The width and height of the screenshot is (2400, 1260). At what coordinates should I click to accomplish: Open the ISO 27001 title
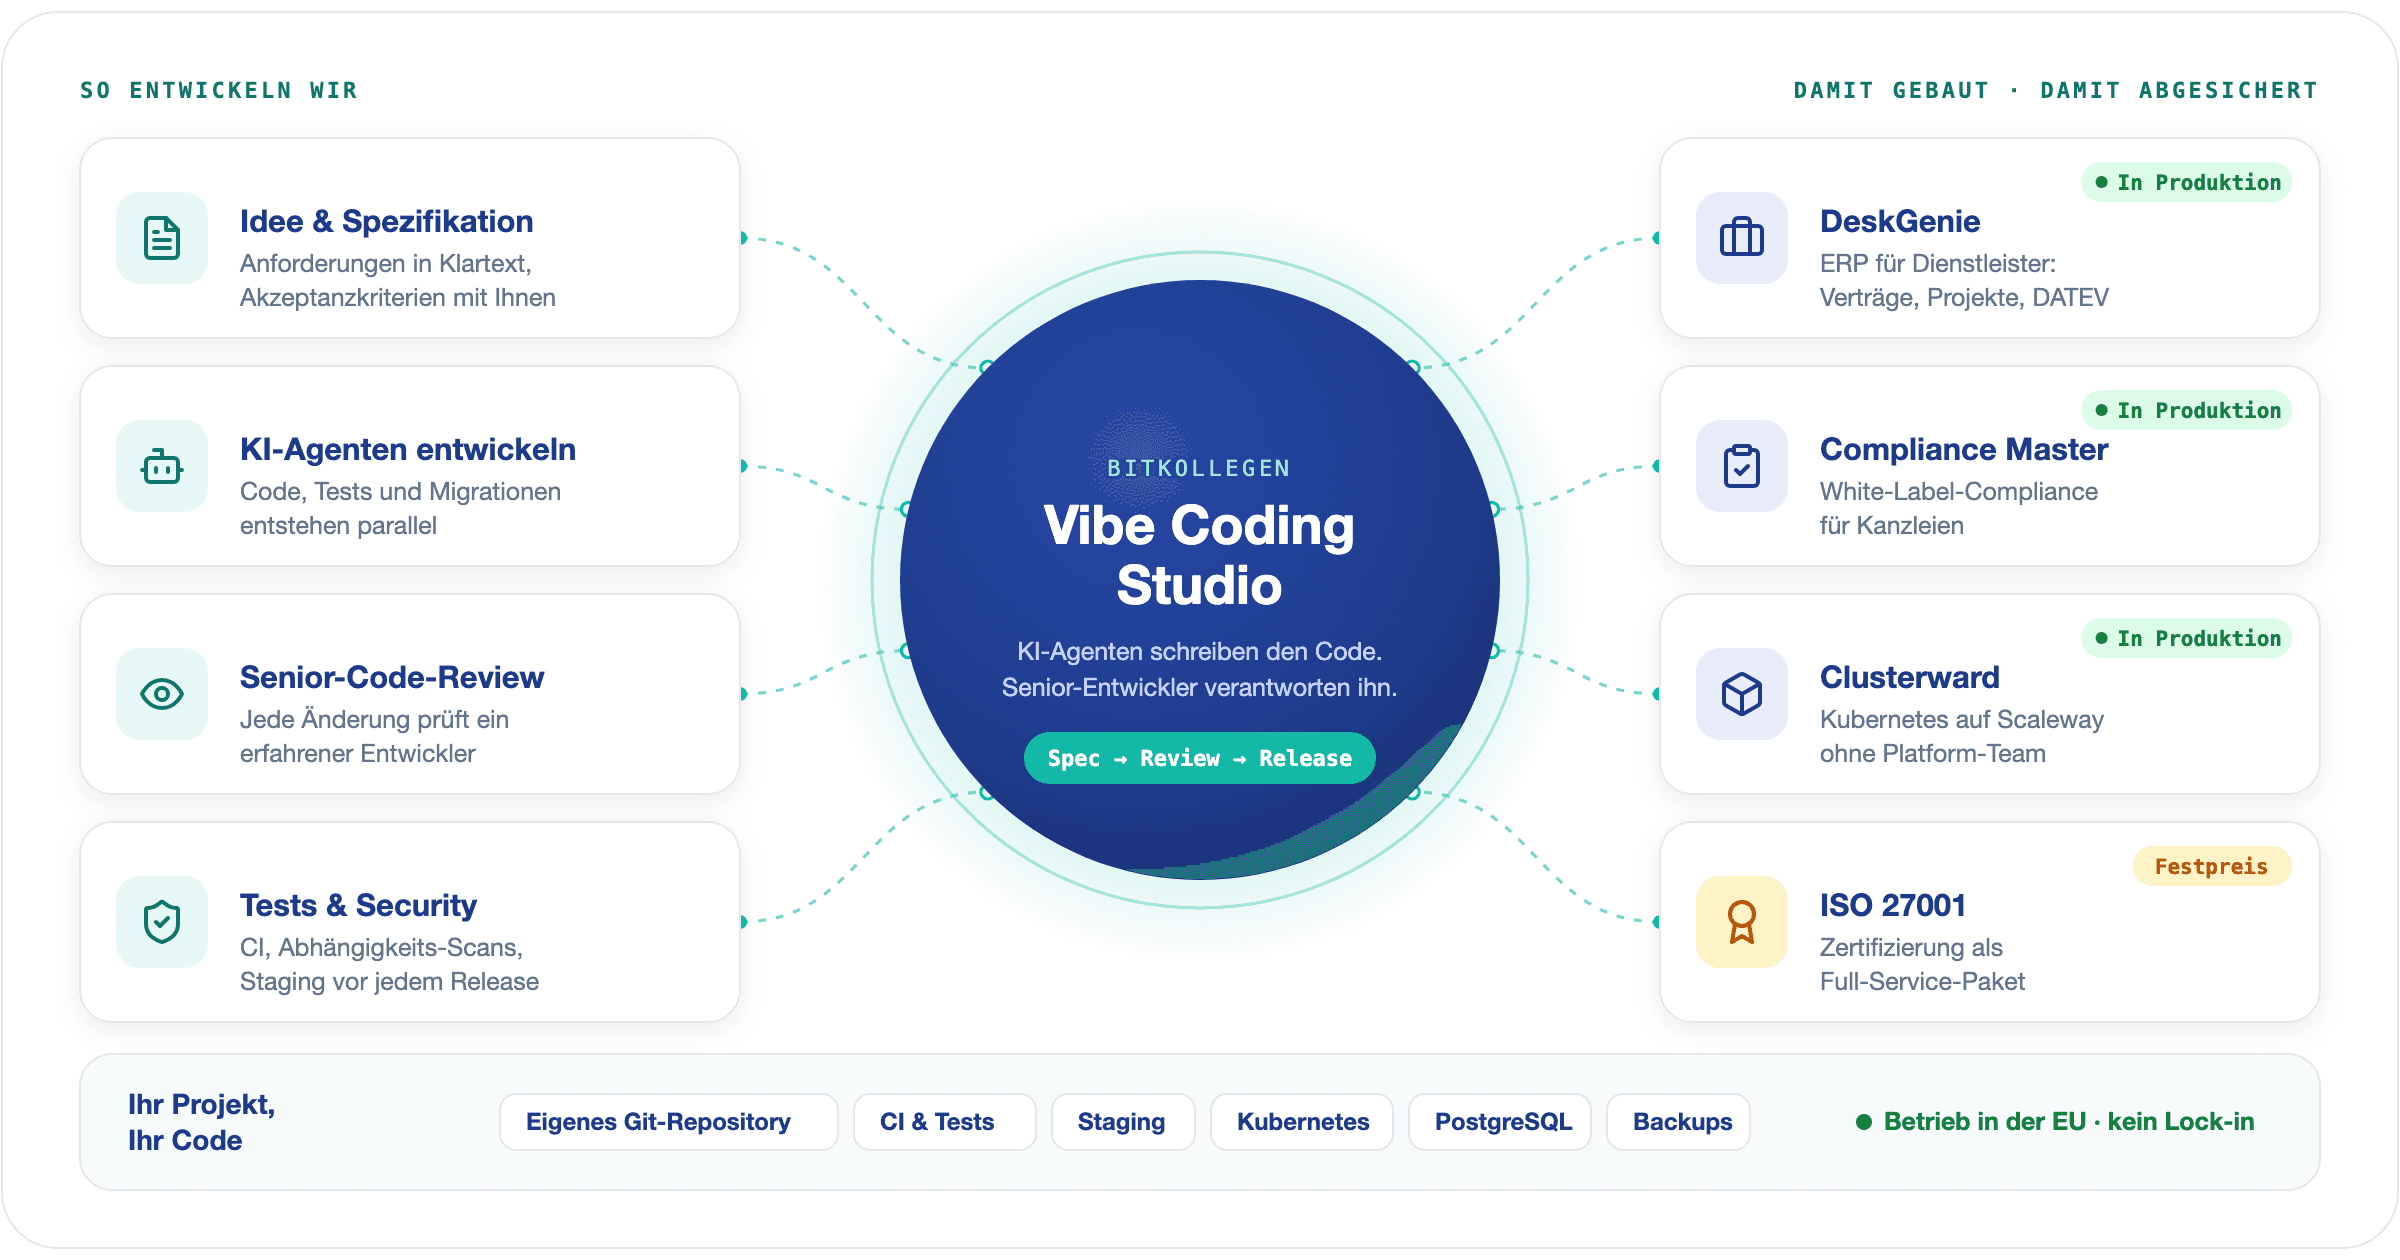(x=1893, y=905)
